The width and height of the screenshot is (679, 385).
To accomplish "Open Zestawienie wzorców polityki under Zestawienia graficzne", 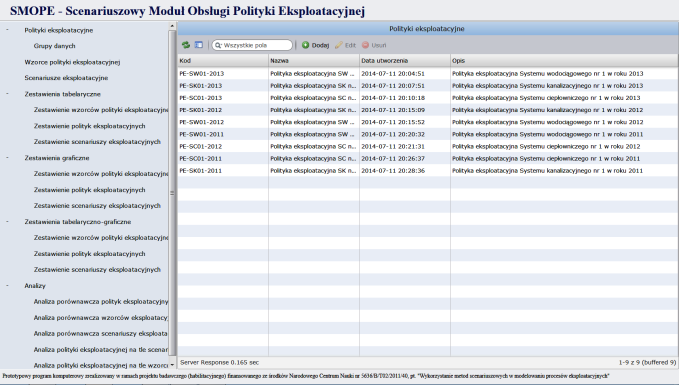I will point(101,174).
